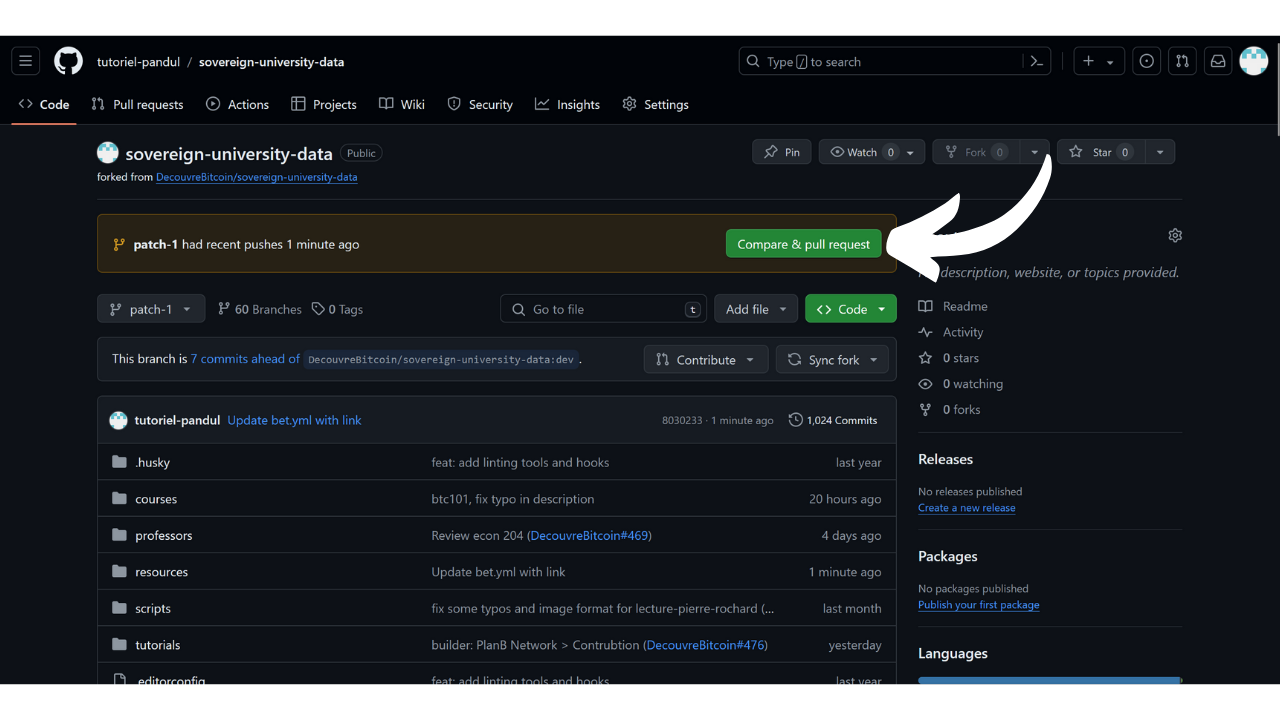Open the About settings gear icon
Viewport: 1280px width, 720px height.
1175,235
